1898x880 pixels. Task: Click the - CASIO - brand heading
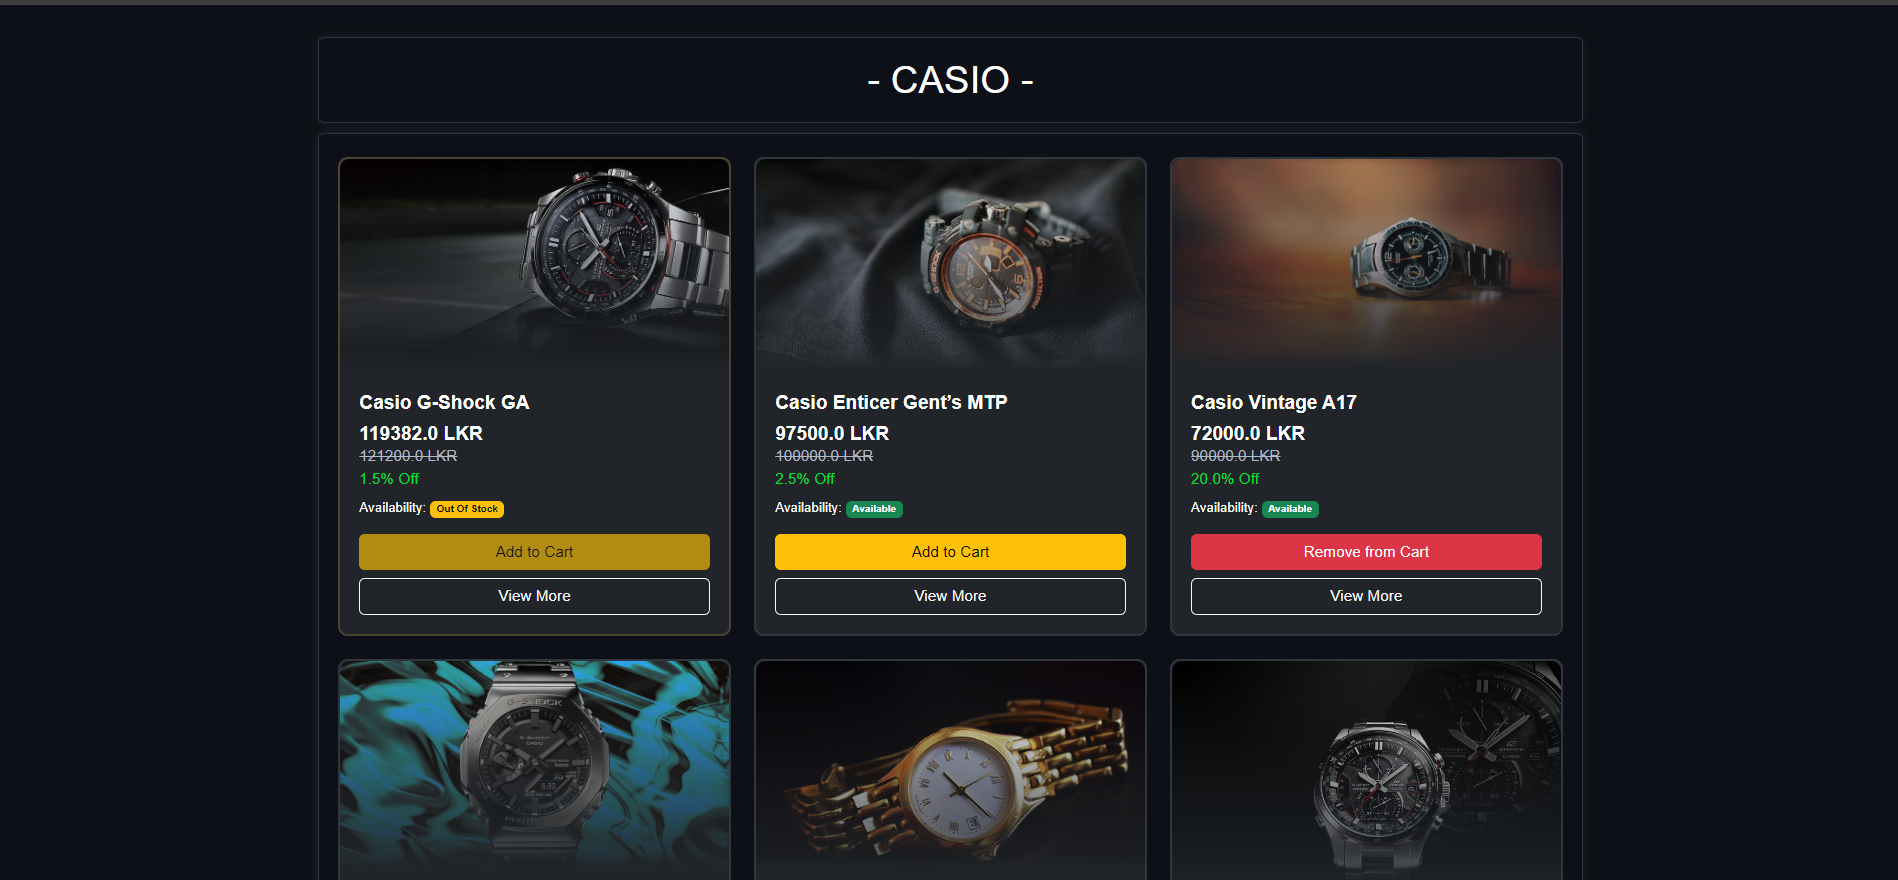(950, 80)
